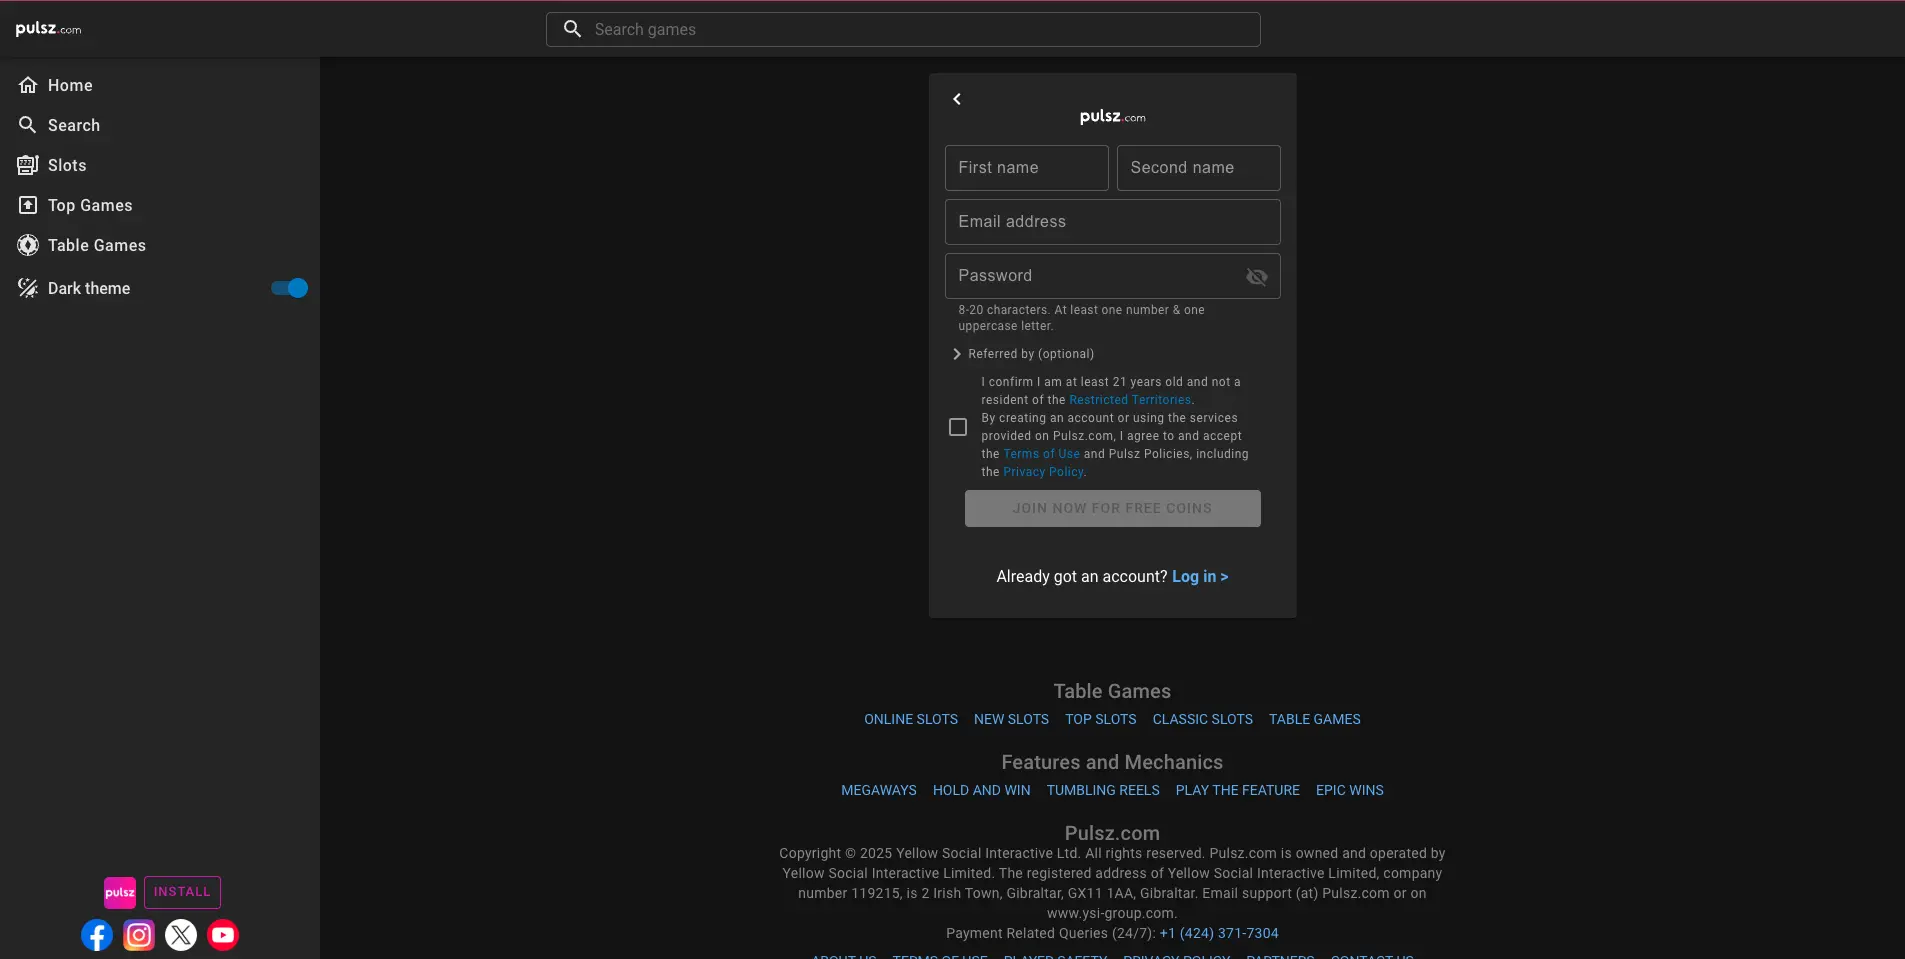The image size is (1905, 959).
Task: Open the HOLD AND WIN footer link
Action: tap(981, 790)
